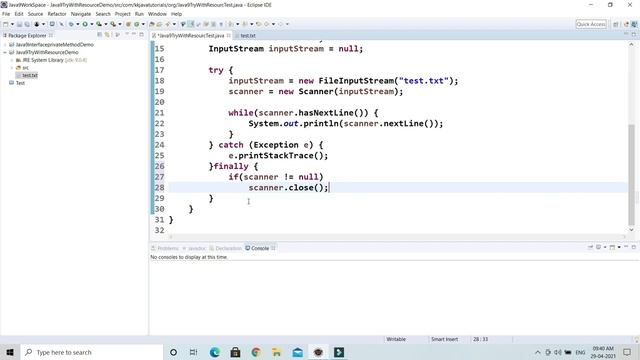Click the Save toolbar icon
Image resolution: width=640 pixels, height=360 pixels.
pyautogui.click(x=19, y=24)
